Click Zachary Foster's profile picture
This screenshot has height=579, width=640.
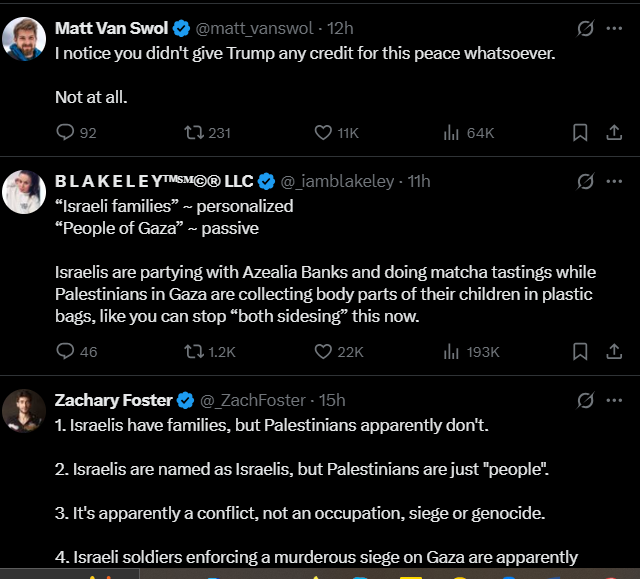24,411
